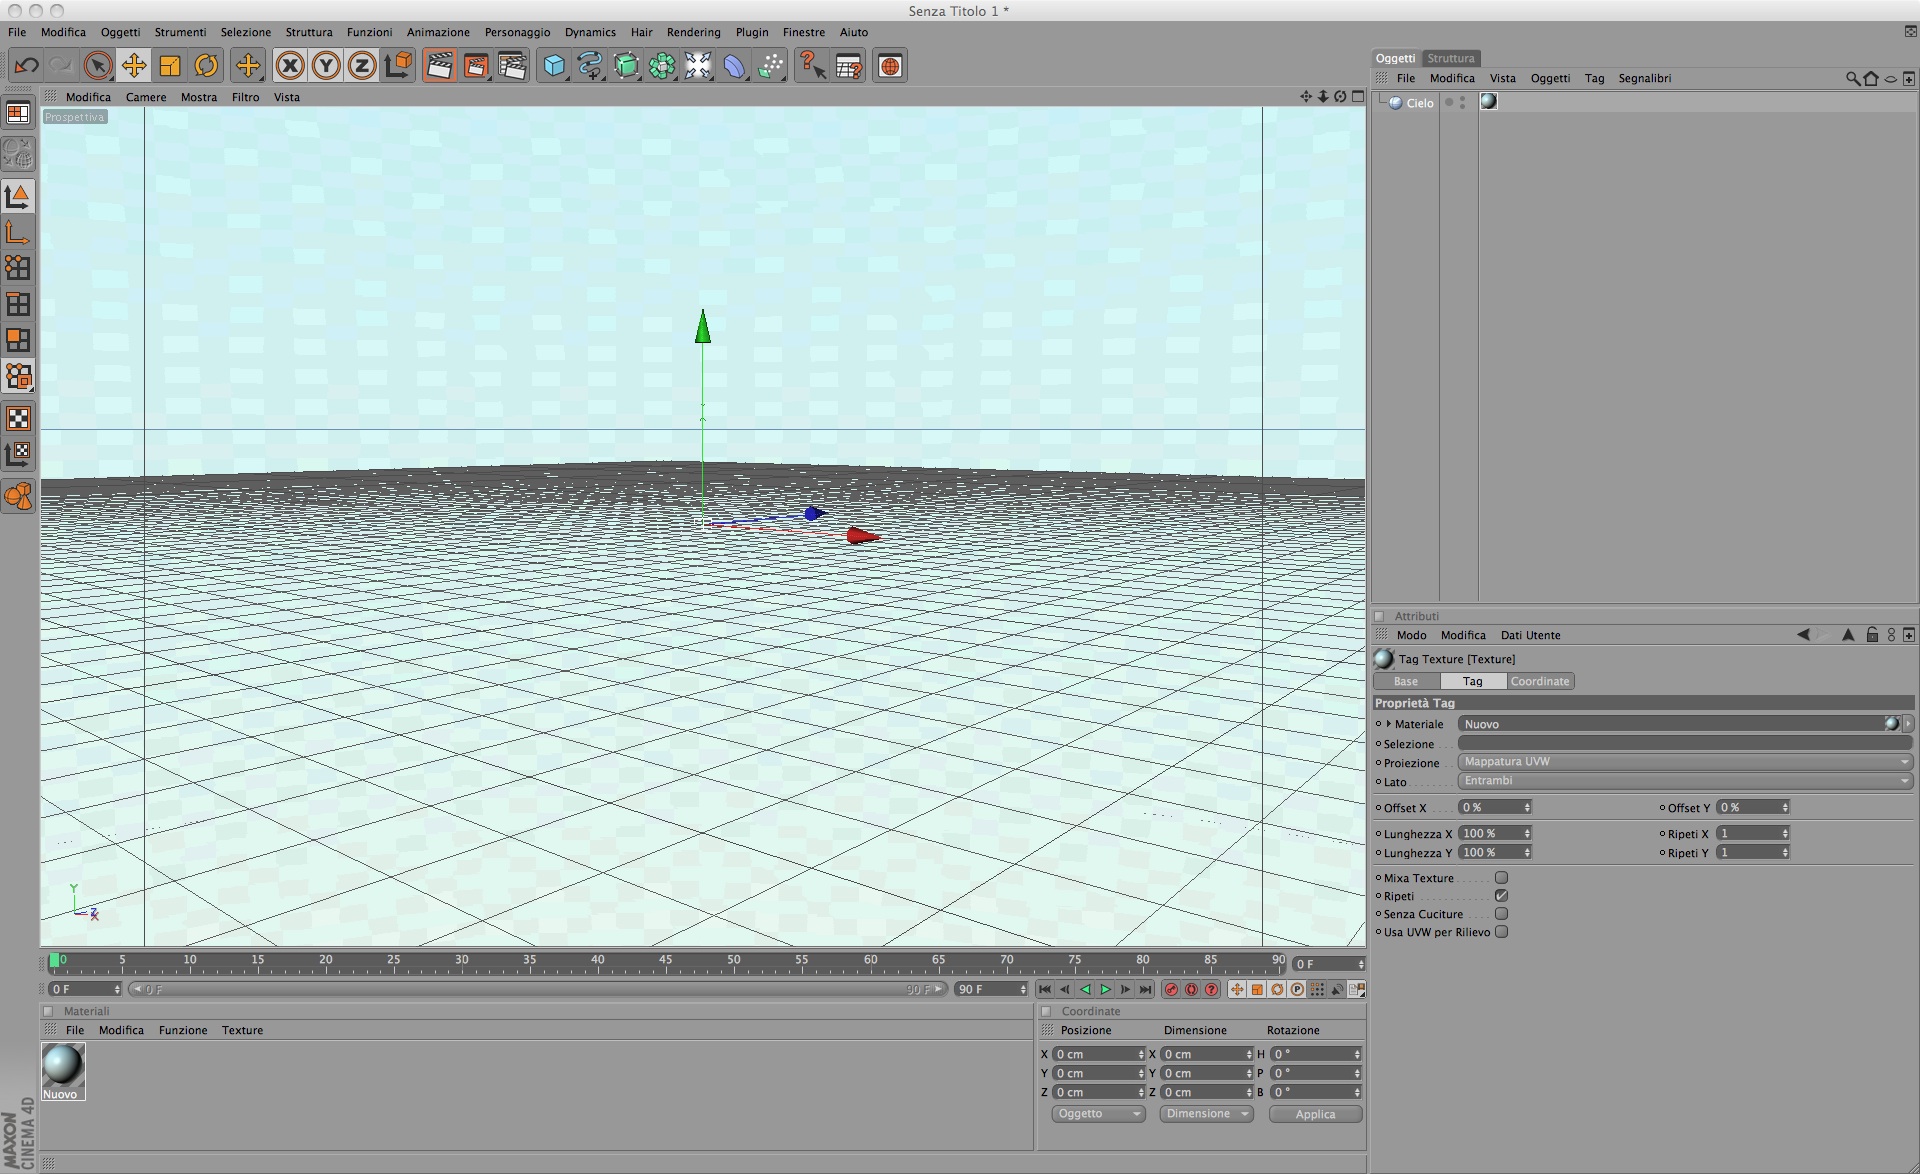
Task: Open the spline pen tool icon
Action: point(590,66)
